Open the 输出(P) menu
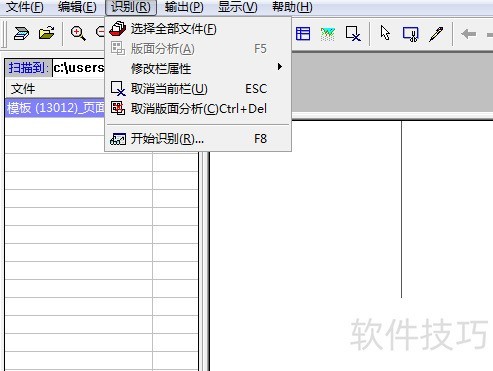 (184, 7)
